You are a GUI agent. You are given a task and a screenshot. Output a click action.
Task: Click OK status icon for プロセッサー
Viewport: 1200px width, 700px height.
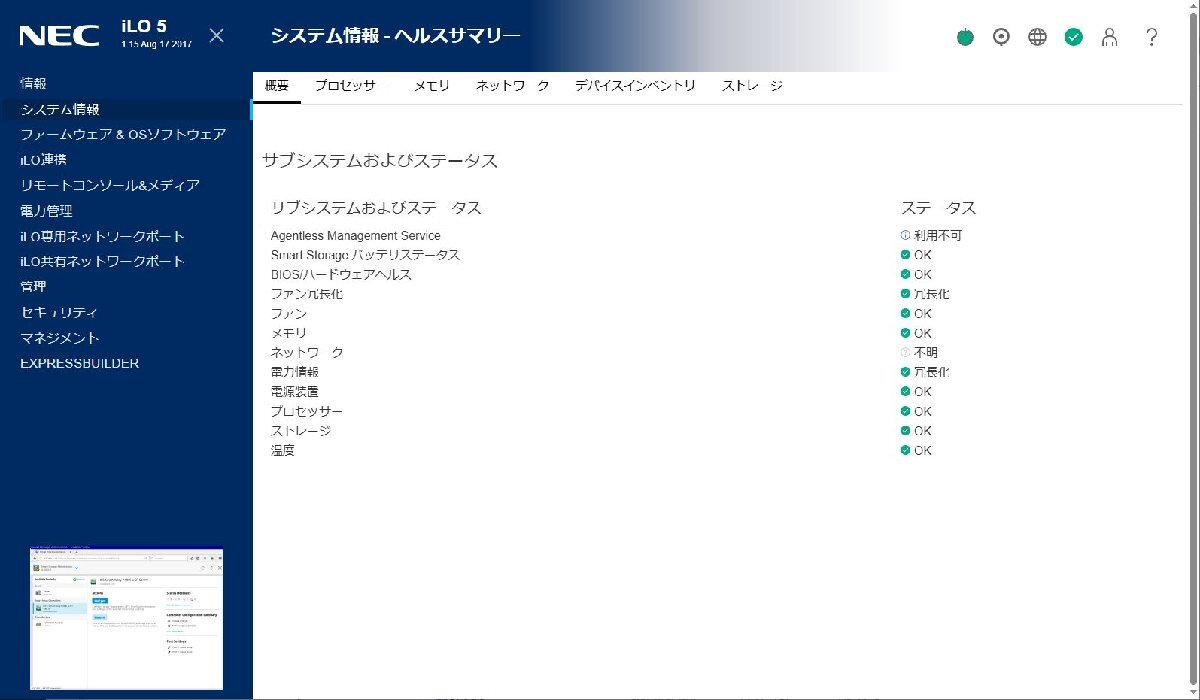[x=905, y=411]
